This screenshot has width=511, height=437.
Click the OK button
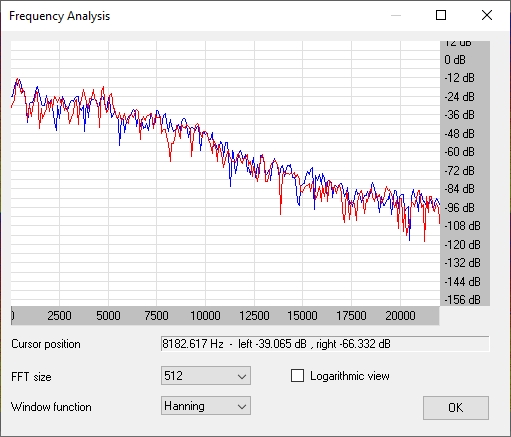pos(456,408)
